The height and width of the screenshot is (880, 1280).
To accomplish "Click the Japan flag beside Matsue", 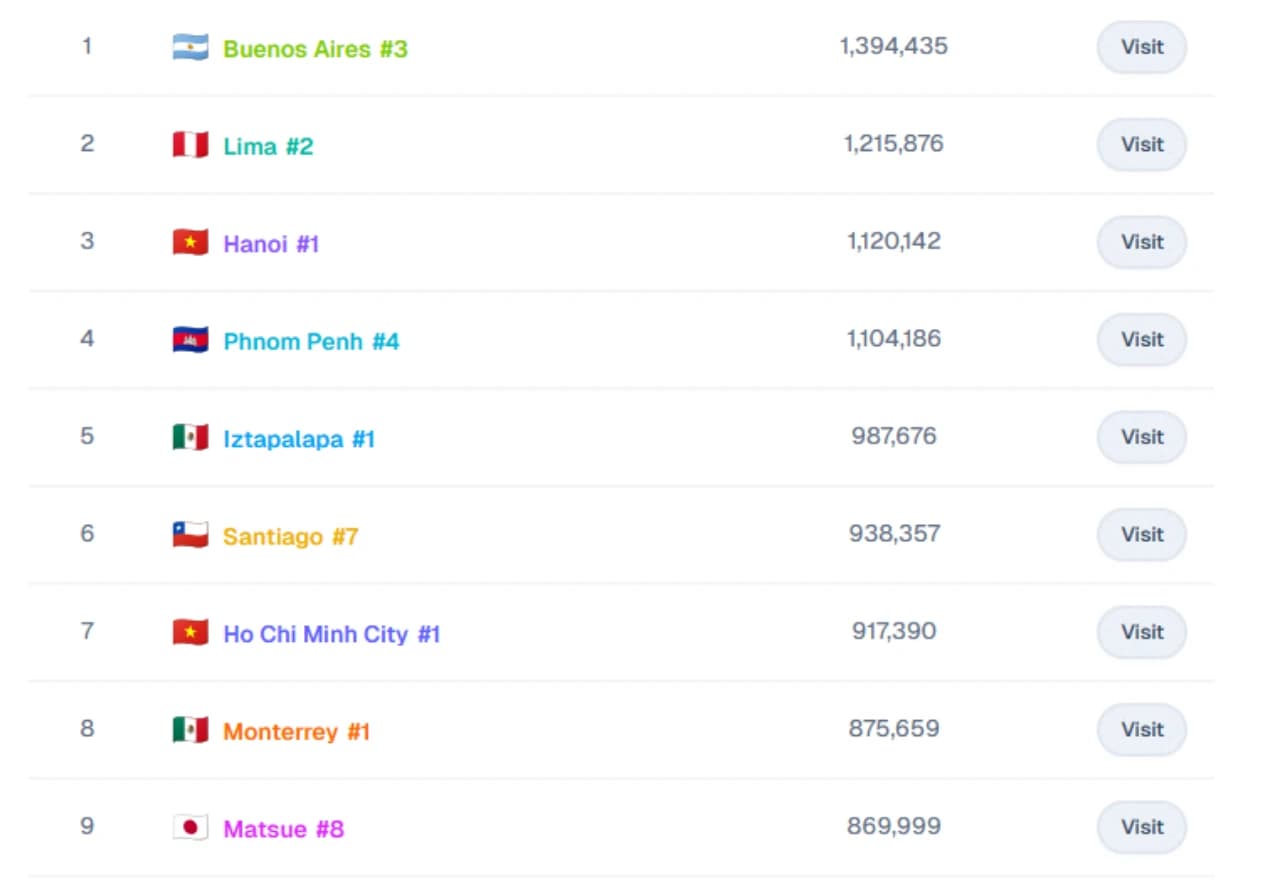I will [190, 828].
